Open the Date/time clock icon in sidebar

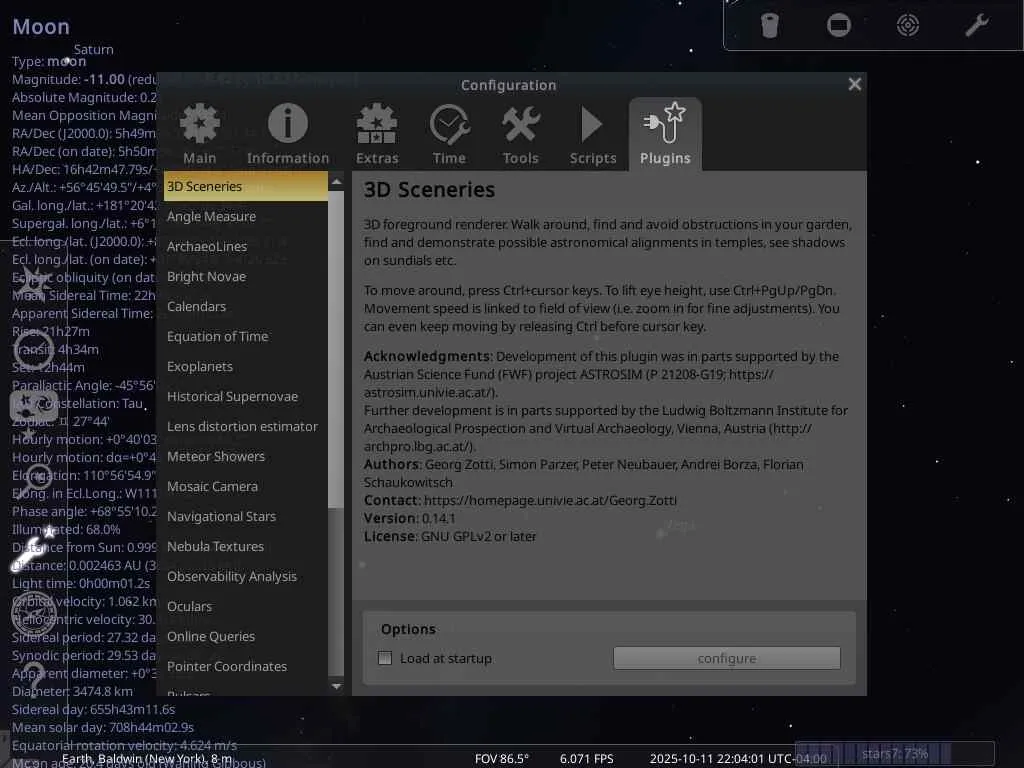33,348
